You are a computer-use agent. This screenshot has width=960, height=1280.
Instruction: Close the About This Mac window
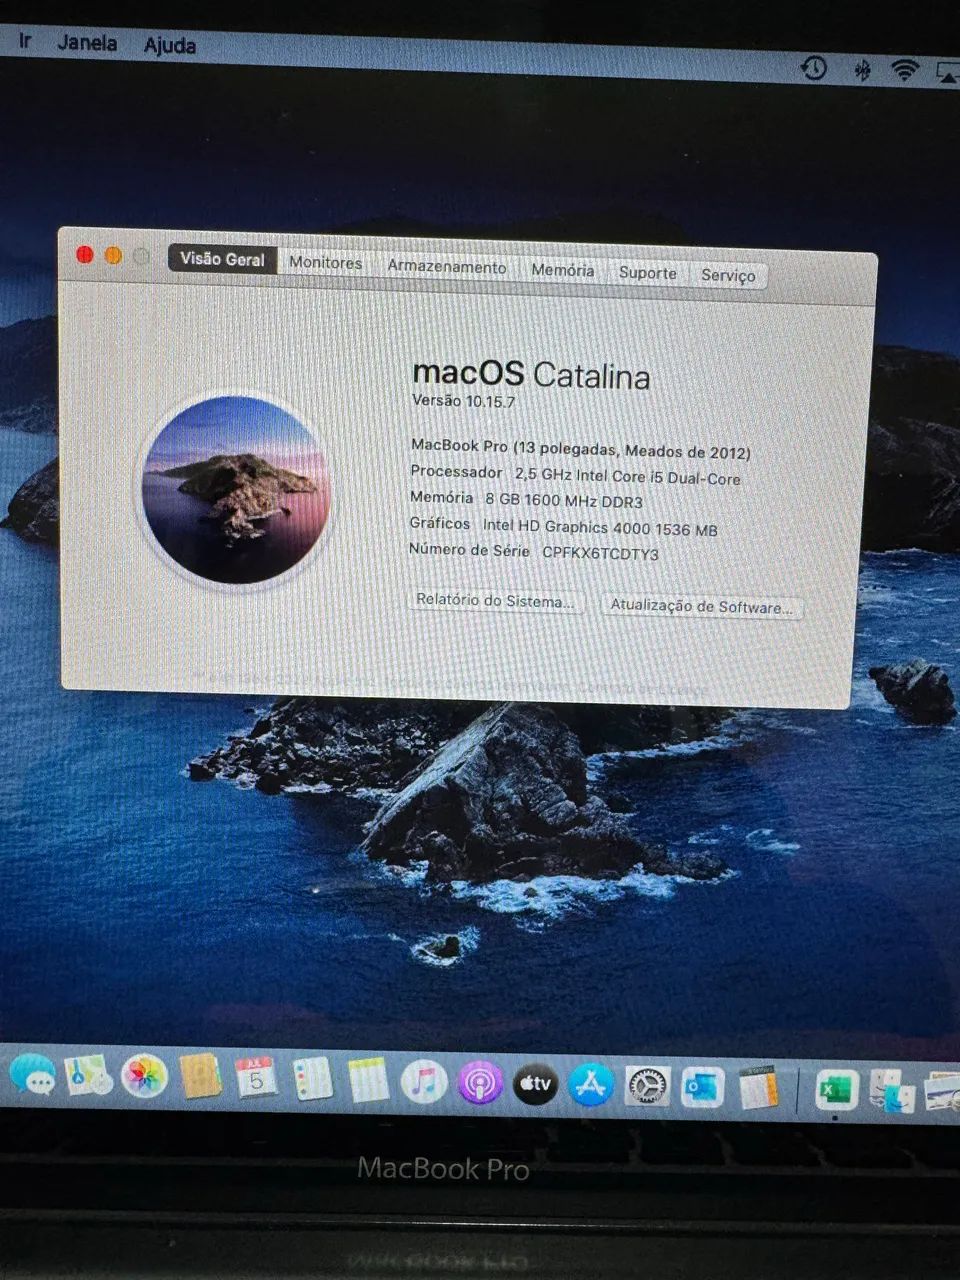(x=85, y=255)
